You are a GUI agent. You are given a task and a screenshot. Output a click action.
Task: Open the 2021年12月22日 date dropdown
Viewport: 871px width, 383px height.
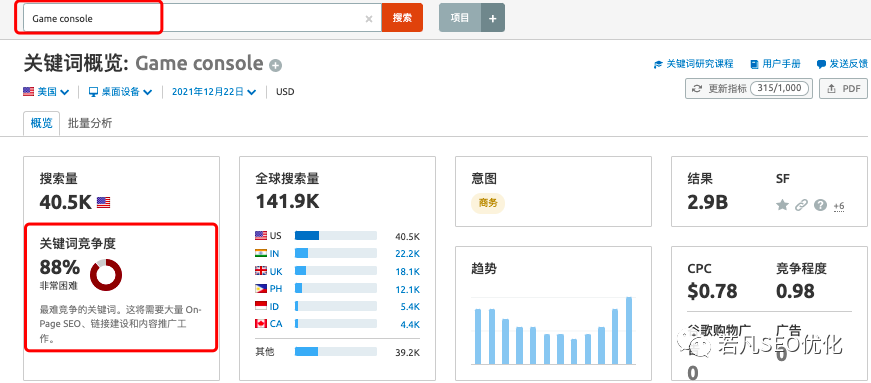214,92
